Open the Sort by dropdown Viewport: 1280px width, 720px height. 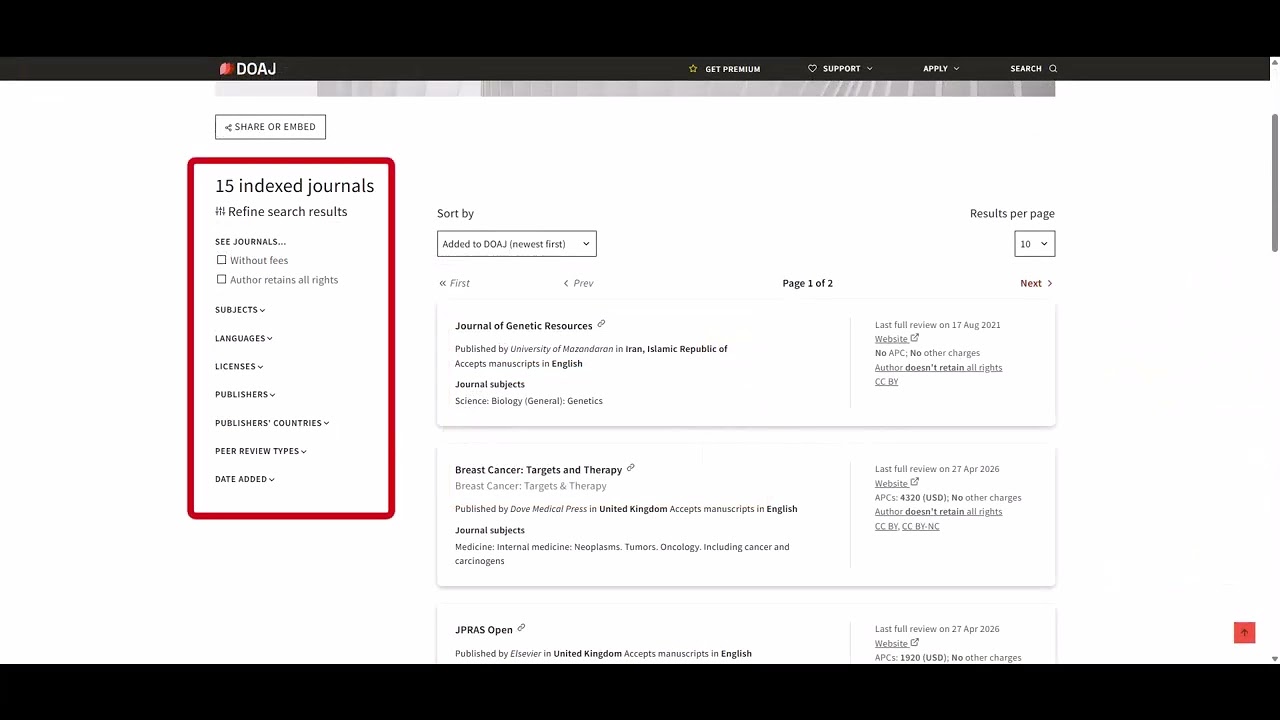click(517, 244)
